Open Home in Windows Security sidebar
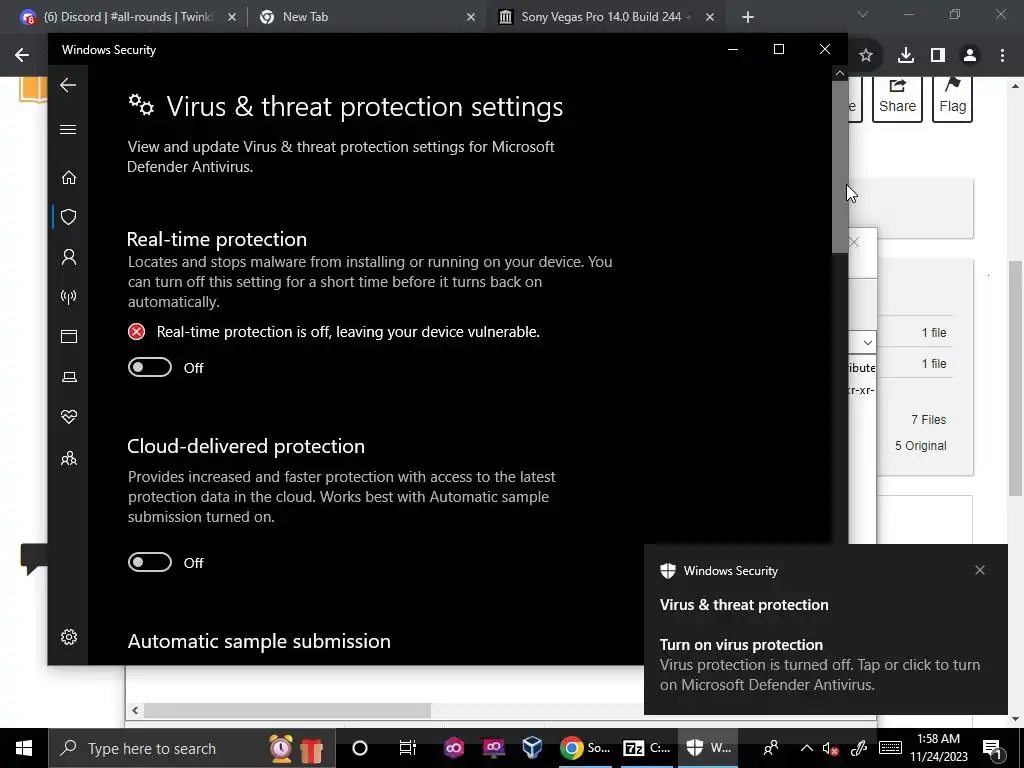This screenshot has width=1024, height=768. 69,178
